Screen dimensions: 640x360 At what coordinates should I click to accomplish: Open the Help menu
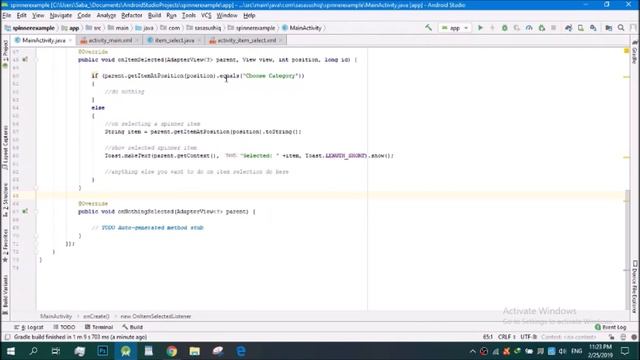point(249,16)
